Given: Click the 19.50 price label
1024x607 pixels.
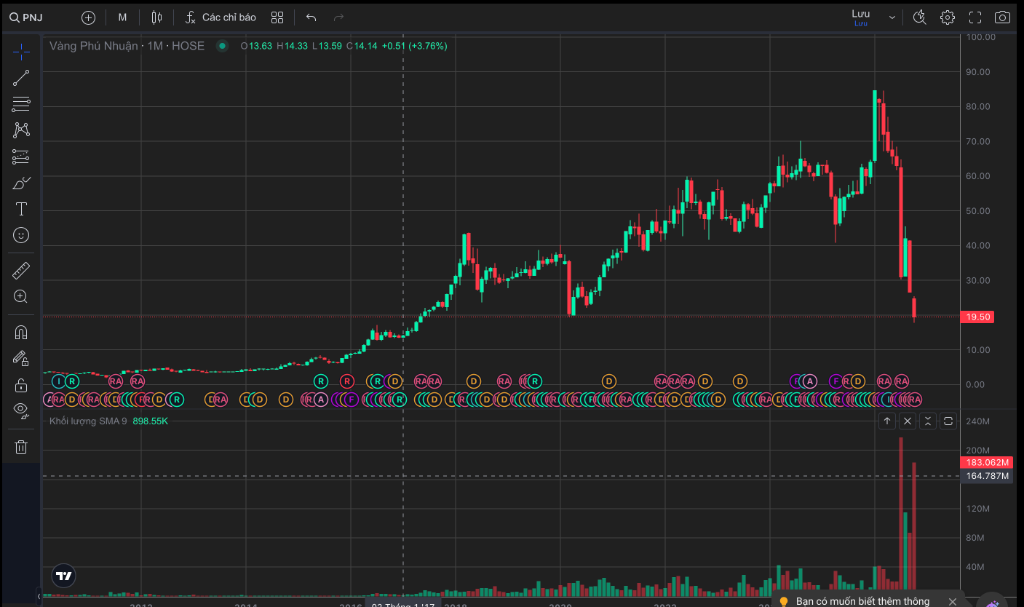Looking at the screenshot, I should (x=978, y=317).
